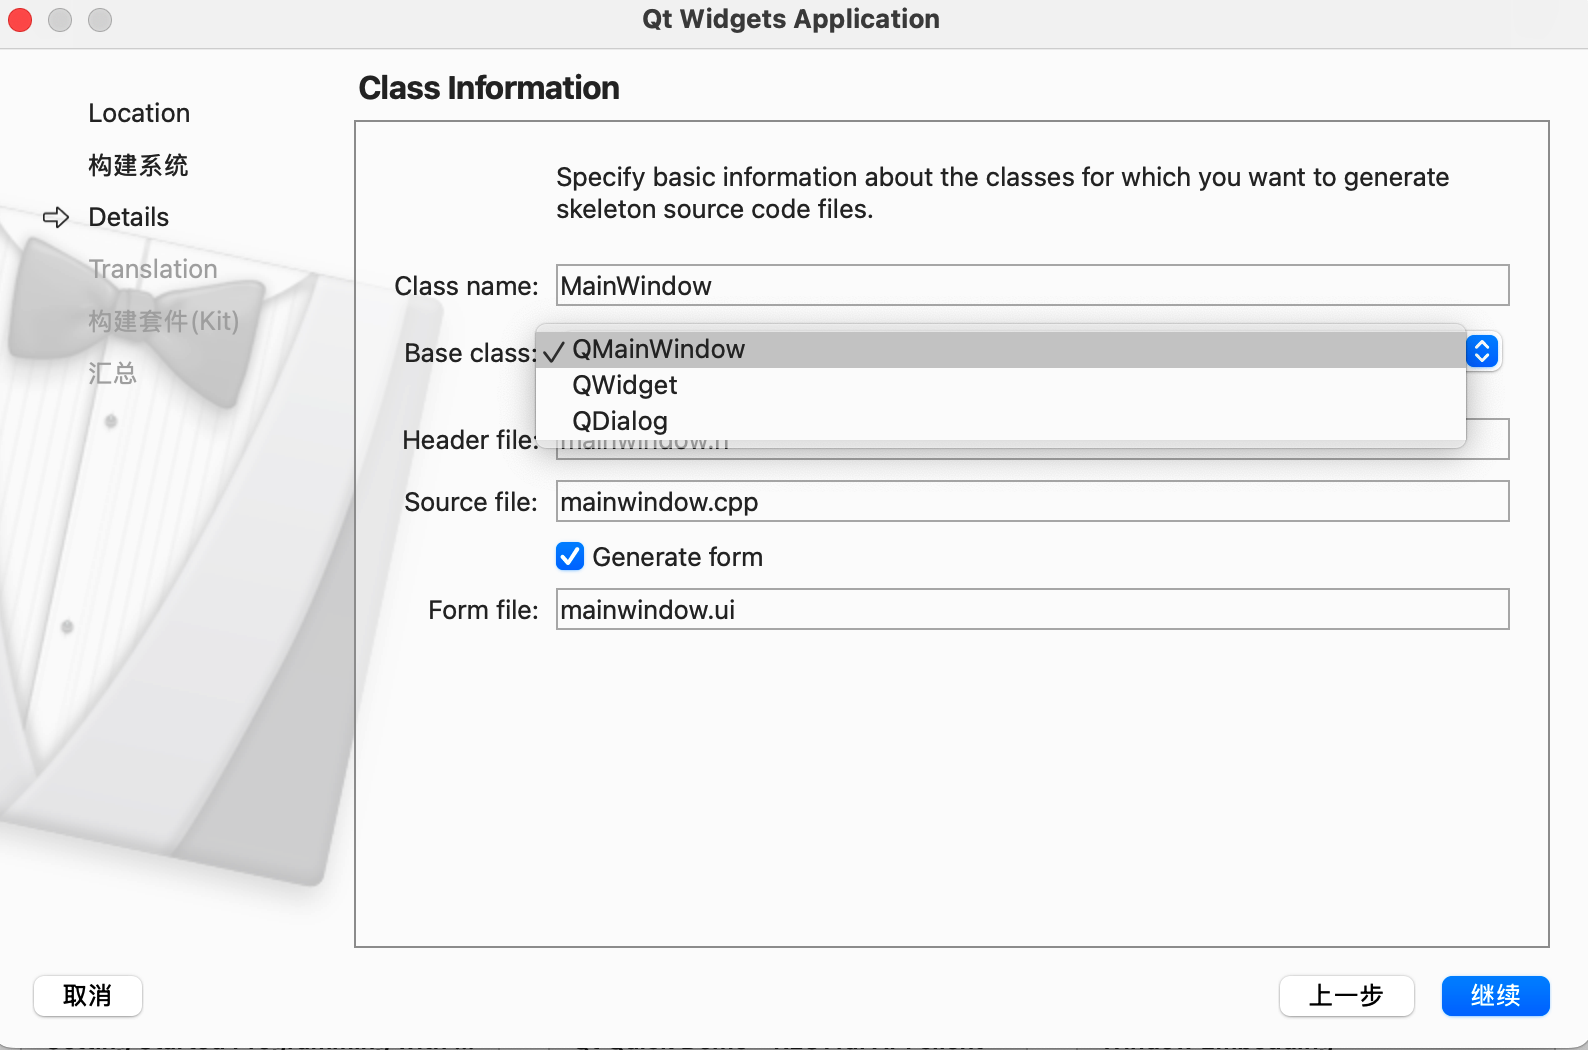Click the Header file label
Image resolution: width=1588 pixels, height=1050 pixels.
[x=470, y=440]
